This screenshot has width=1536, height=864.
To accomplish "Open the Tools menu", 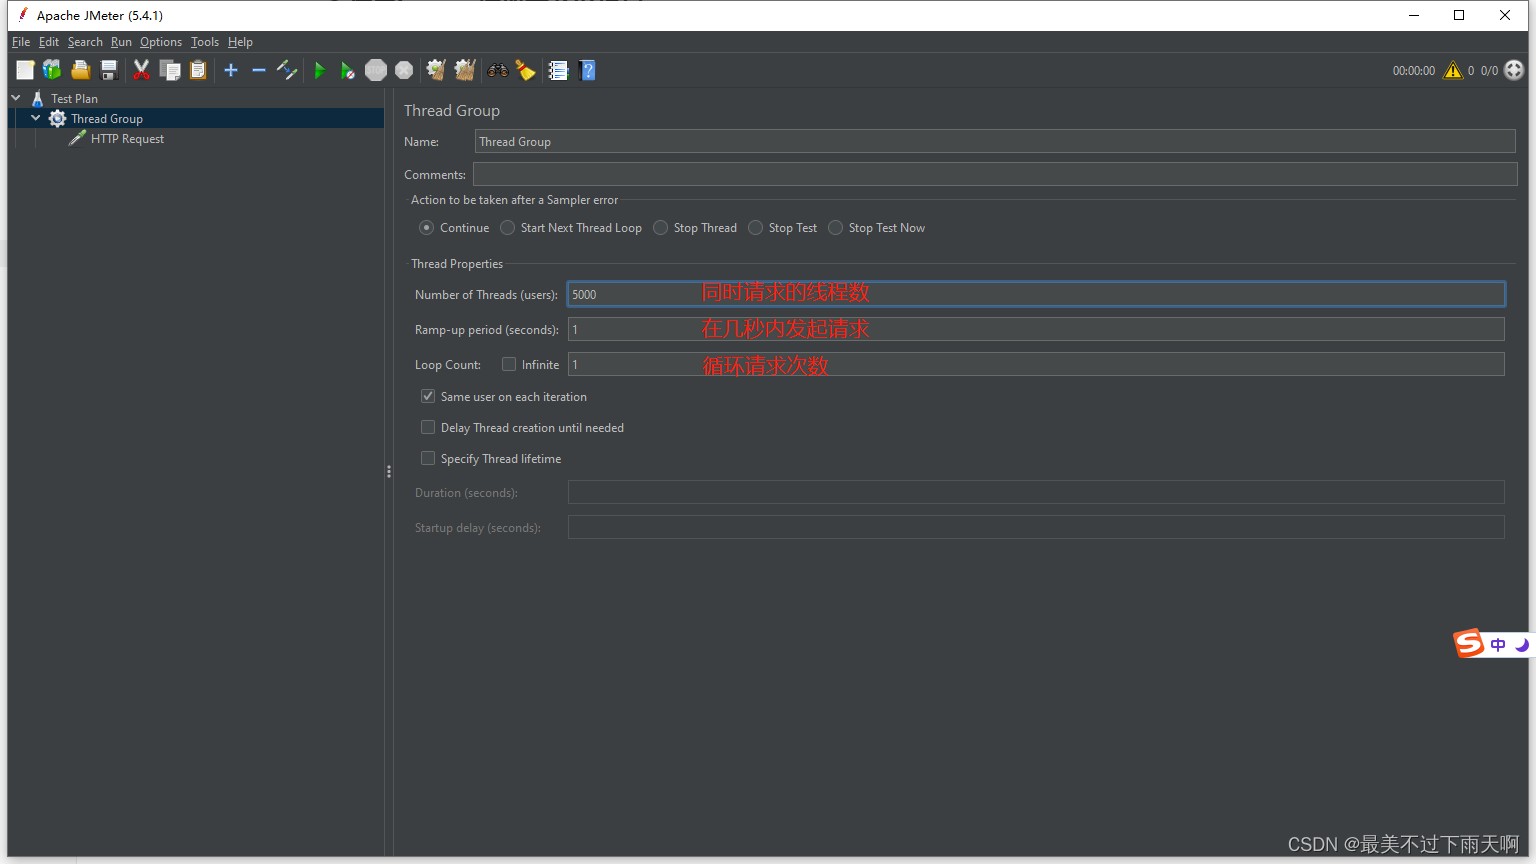I will point(205,42).
